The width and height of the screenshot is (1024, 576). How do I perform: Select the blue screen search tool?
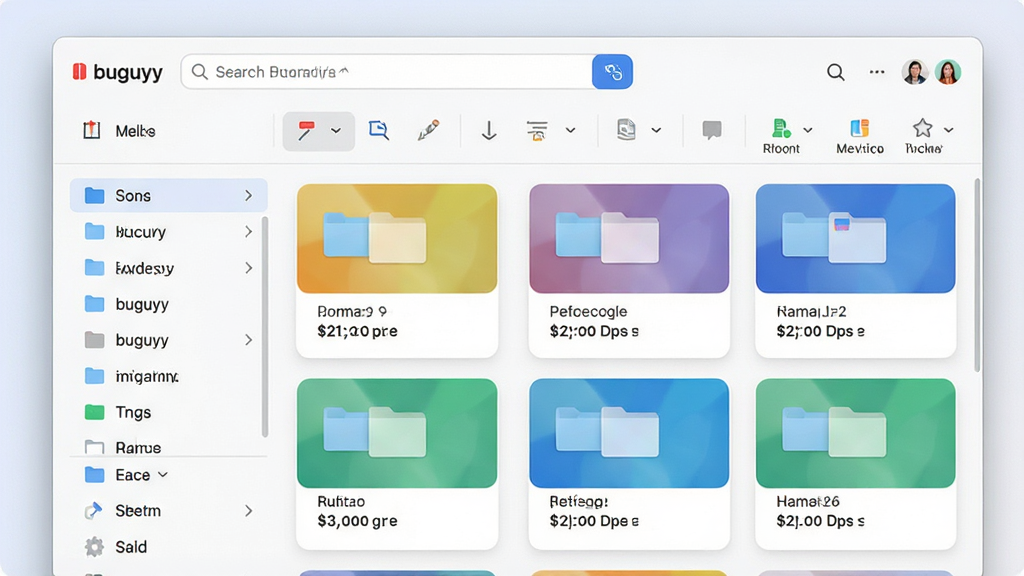[379, 130]
